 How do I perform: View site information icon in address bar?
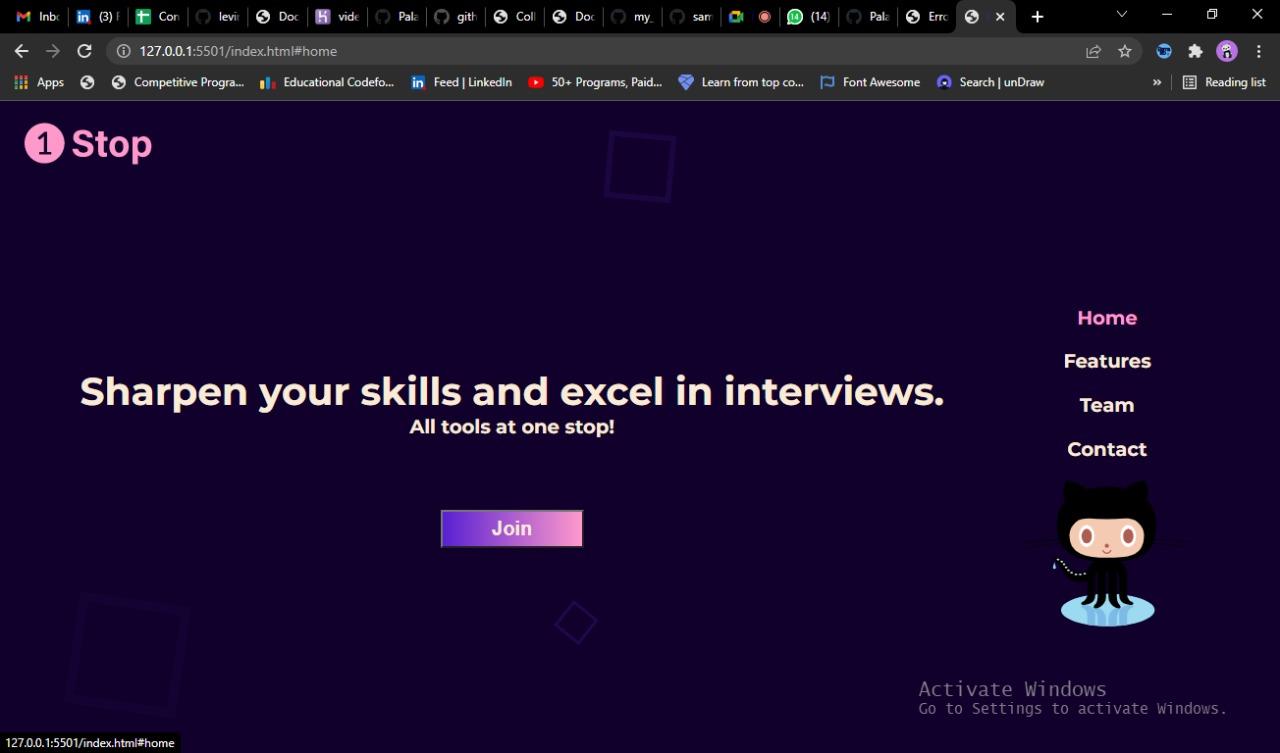123,51
